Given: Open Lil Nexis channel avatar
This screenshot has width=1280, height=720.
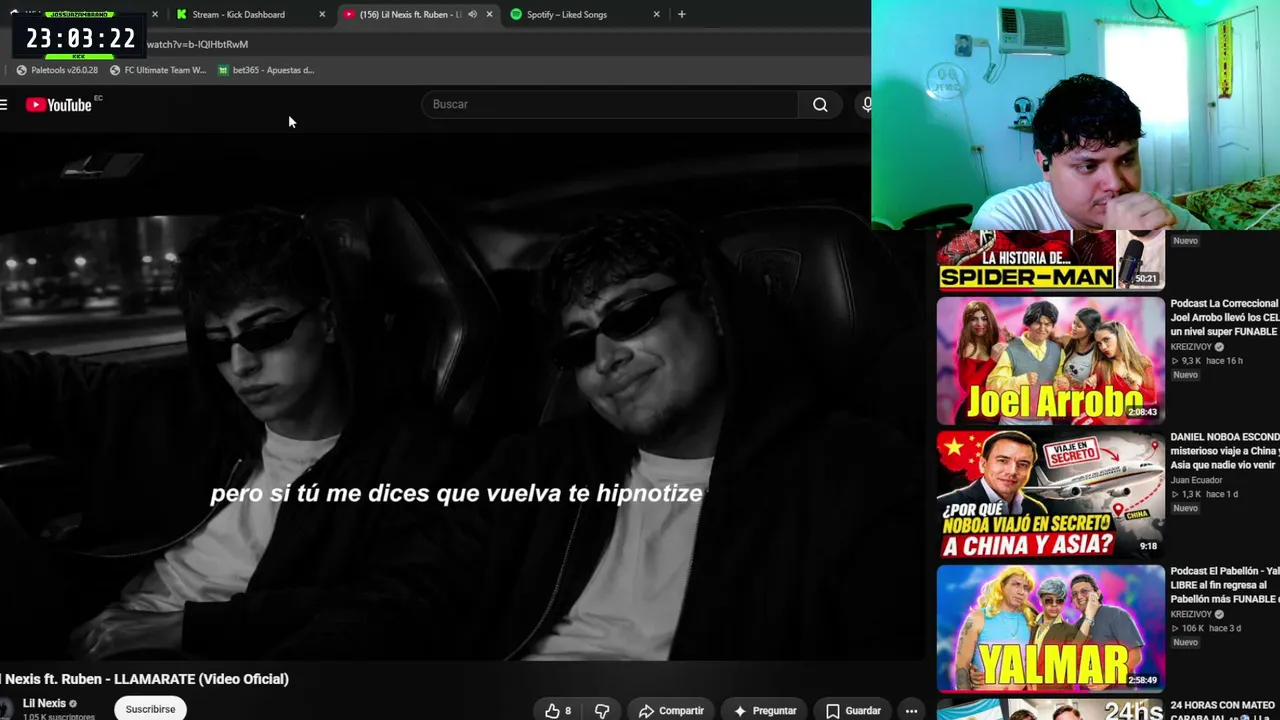Looking at the screenshot, I should click(x=6, y=708).
